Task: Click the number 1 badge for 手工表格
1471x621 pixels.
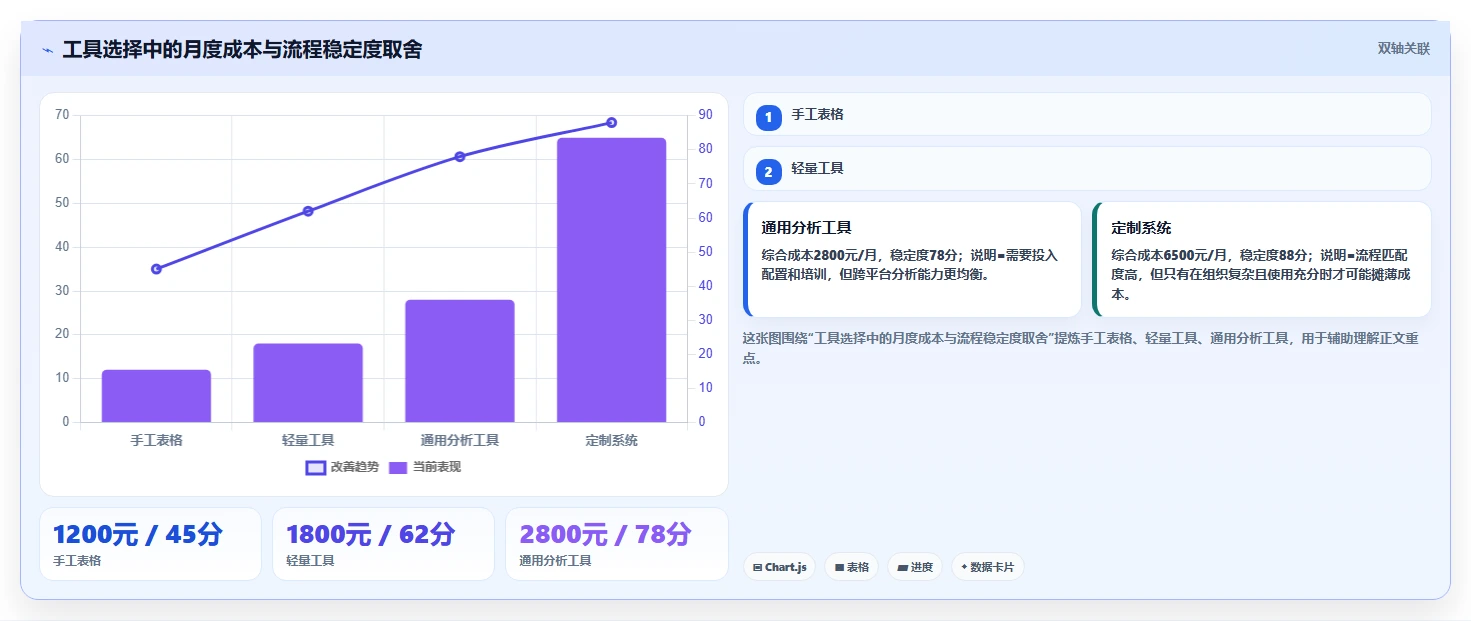Action: click(x=768, y=118)
